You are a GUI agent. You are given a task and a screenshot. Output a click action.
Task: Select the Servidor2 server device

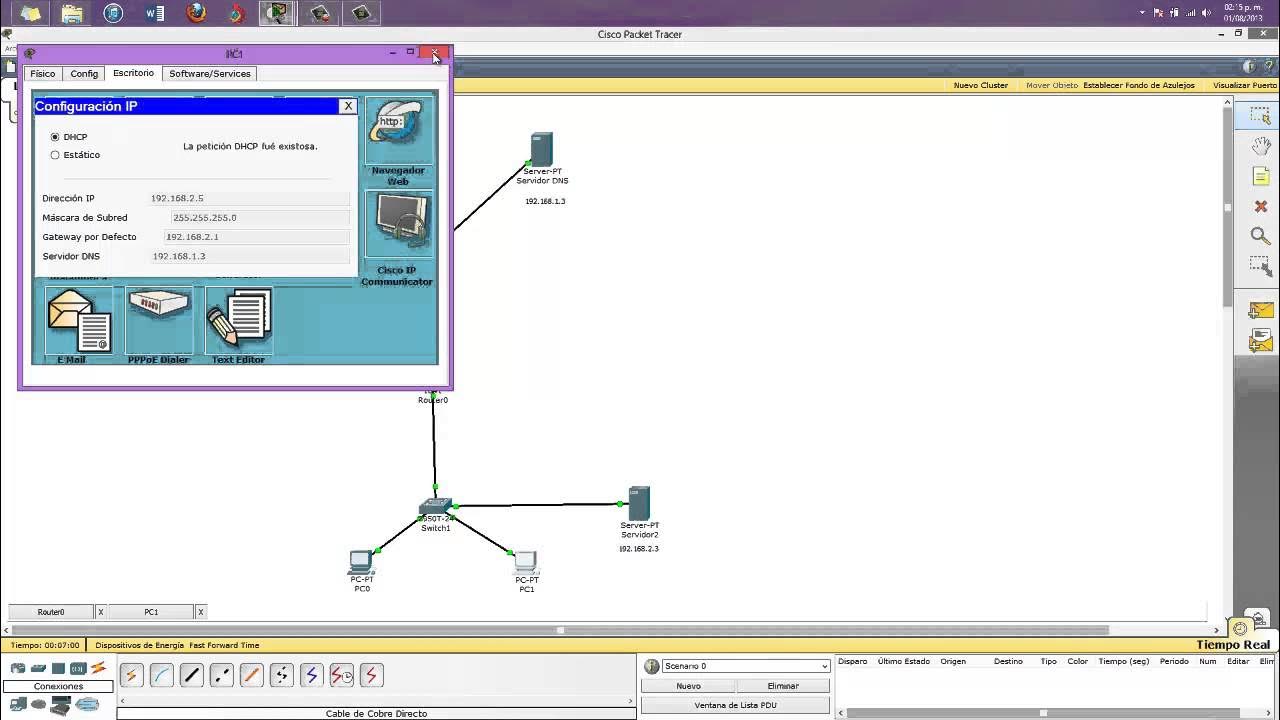(x=639, y=503)
